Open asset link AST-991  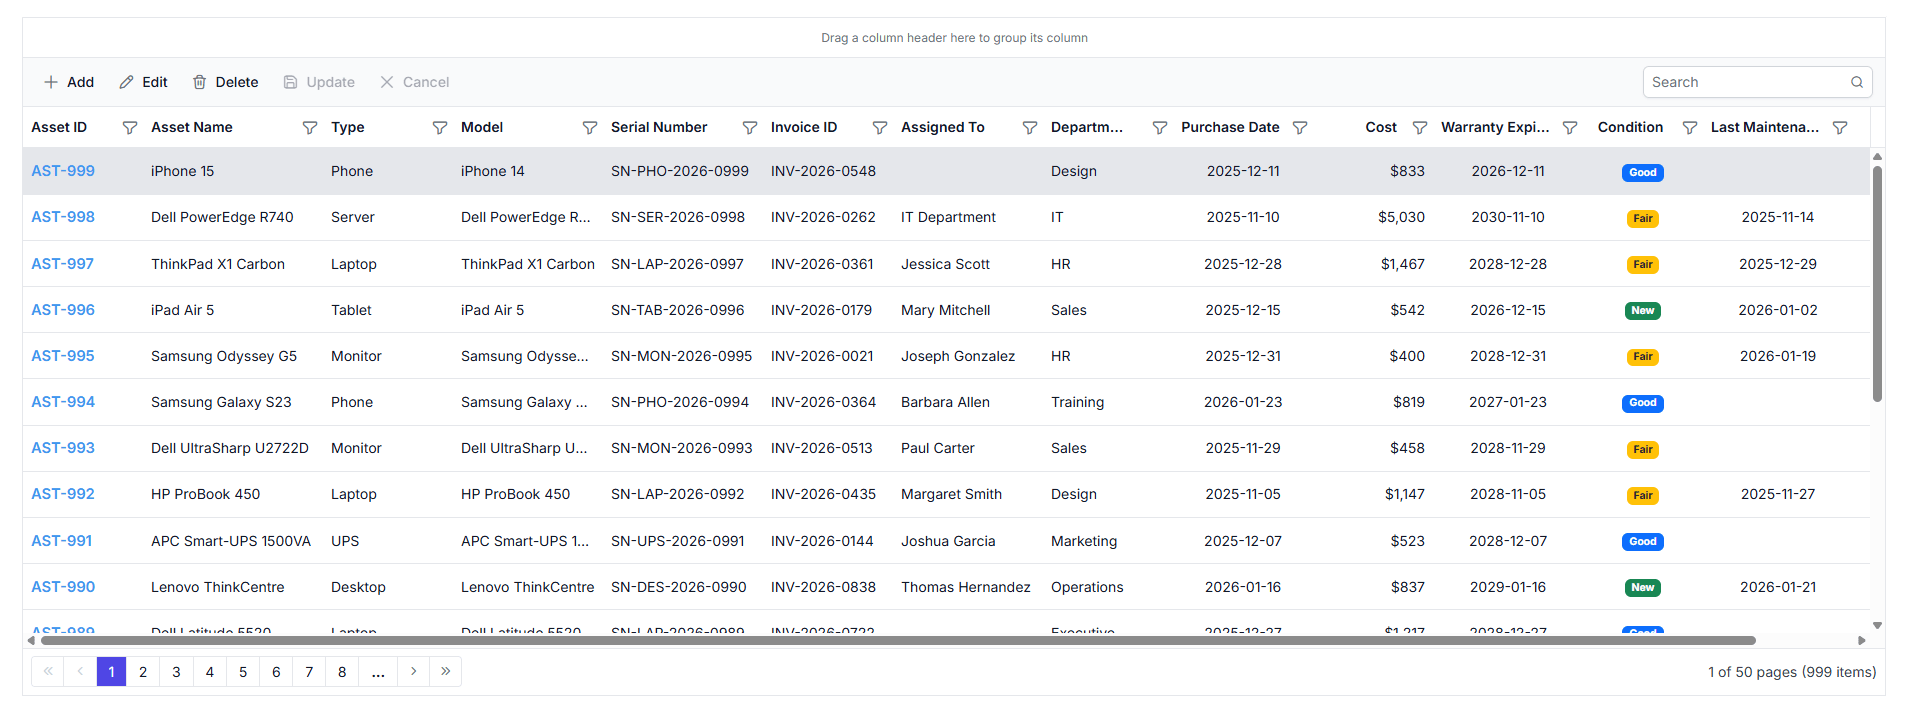pos(61,541)
